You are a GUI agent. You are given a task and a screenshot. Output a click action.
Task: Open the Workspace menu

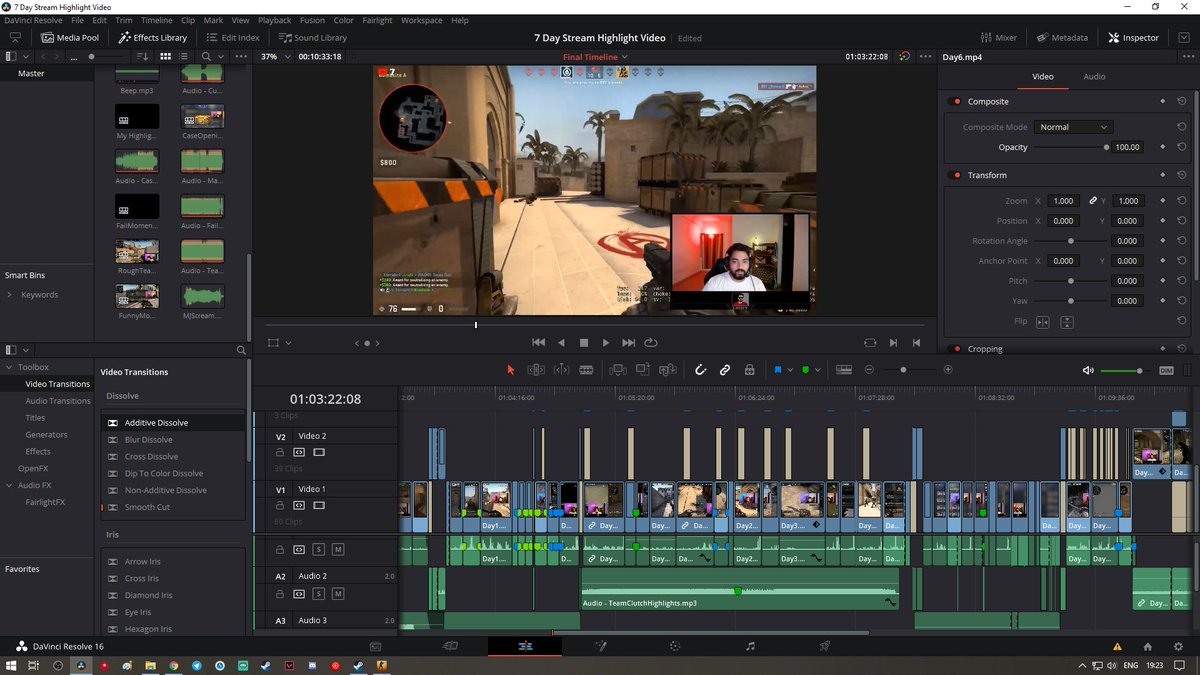422,20
